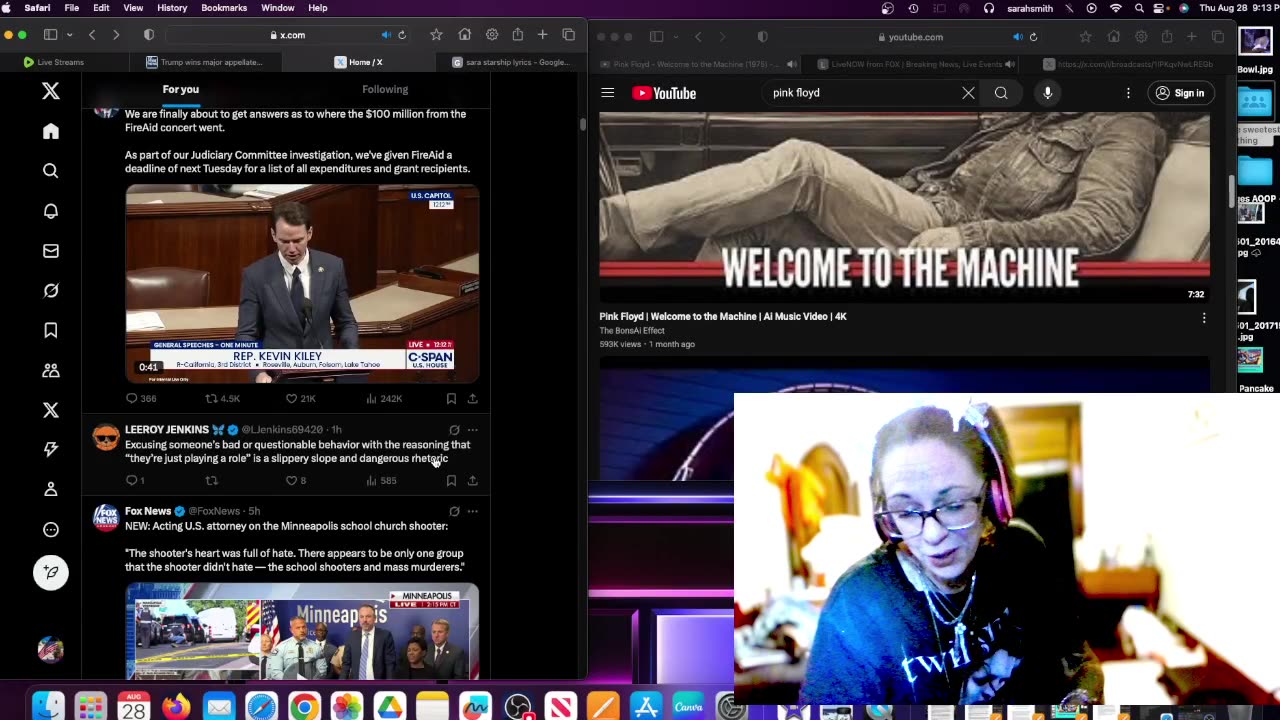Open Fox News account name link
The width and height of the screenshot is (1280, 720).
tap(148, 511)
